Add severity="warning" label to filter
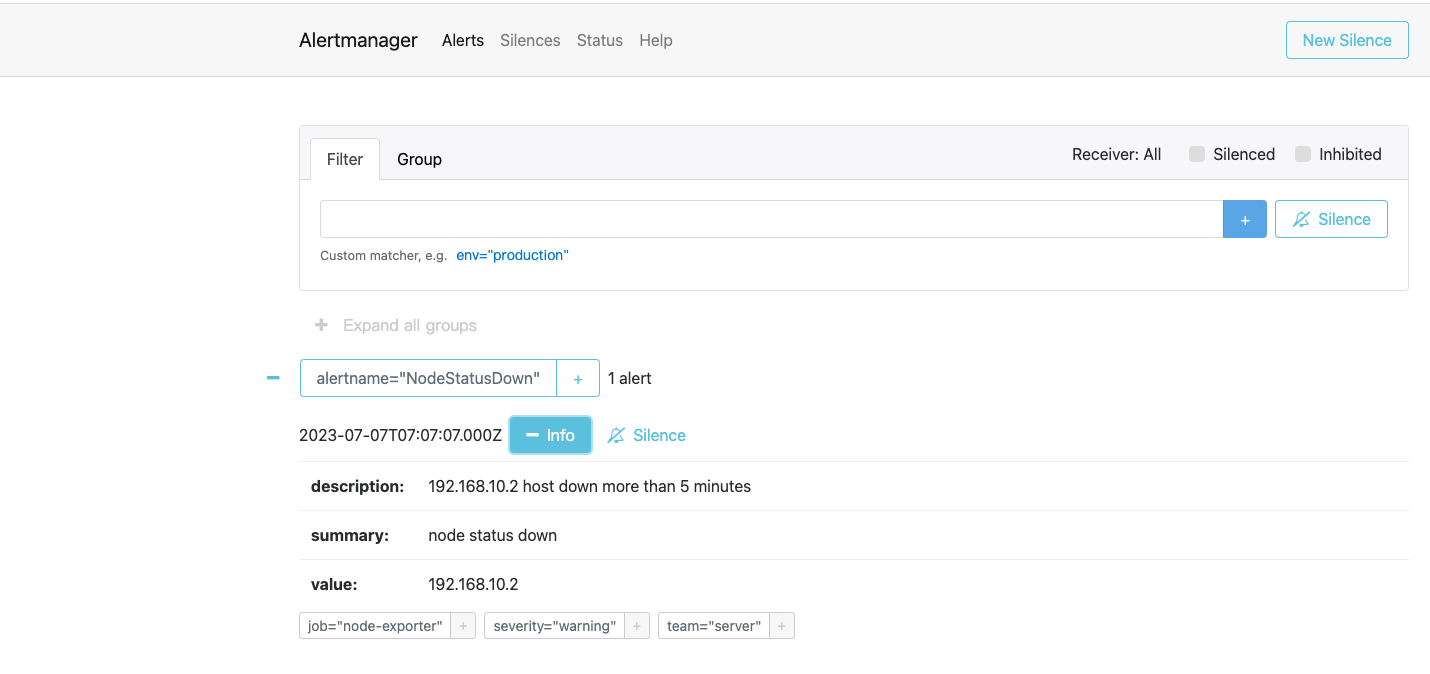 [x=636, y=626]
